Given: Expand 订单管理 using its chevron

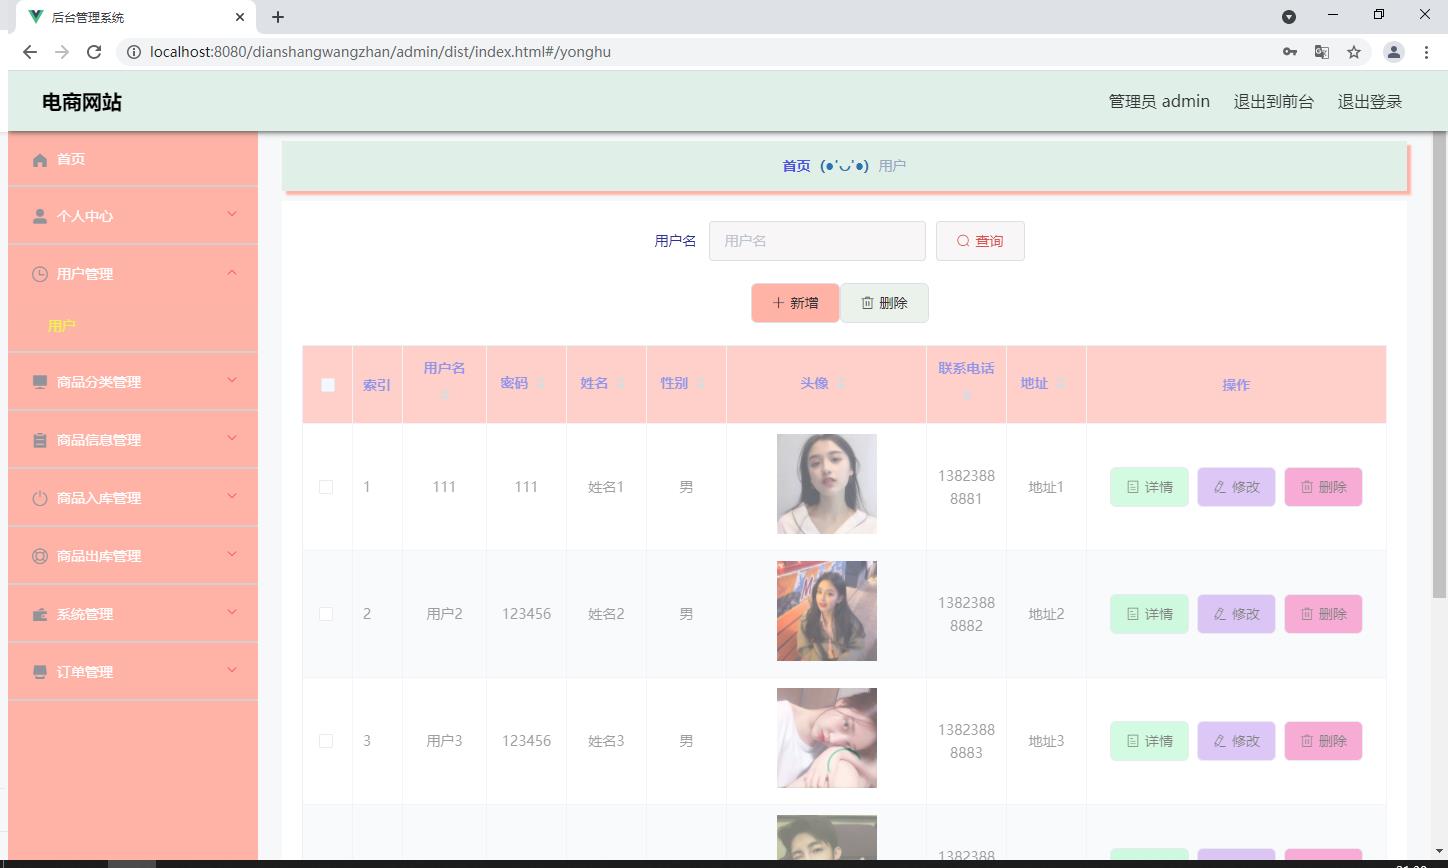Looking at the screenshot, I should [232, 670].
